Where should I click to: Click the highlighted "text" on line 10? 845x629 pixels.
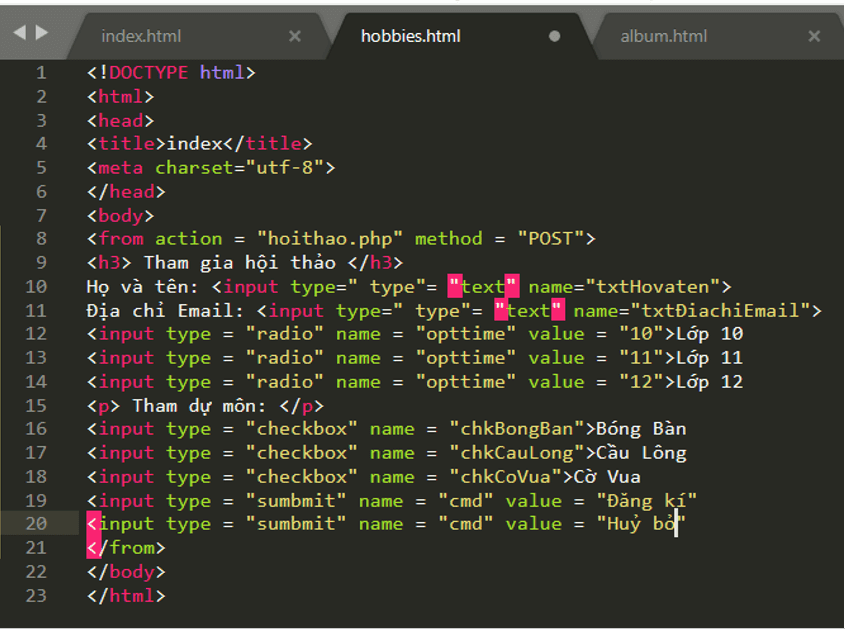coord(483,287)
